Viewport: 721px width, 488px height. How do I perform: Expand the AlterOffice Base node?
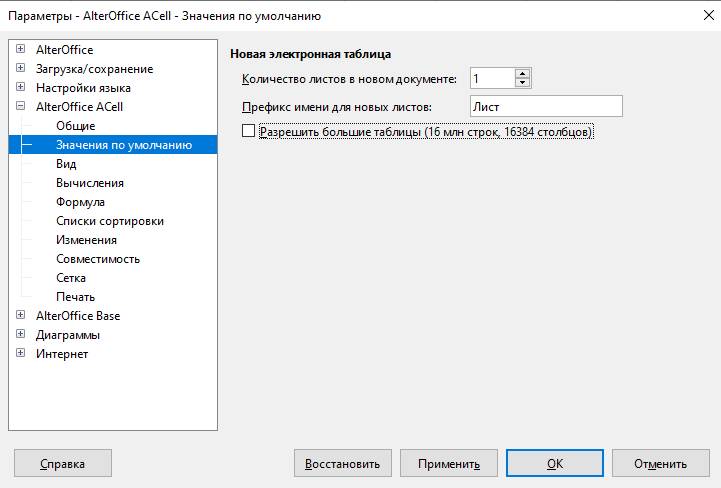click(21, 315)
